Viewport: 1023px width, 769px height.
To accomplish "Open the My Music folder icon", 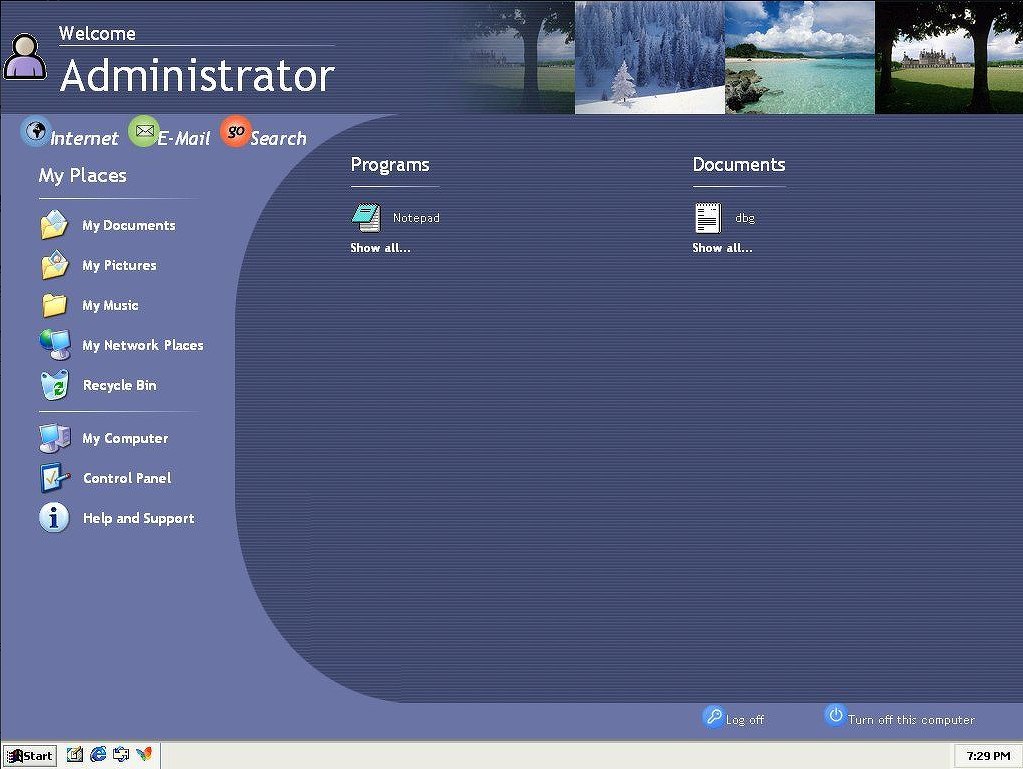I will 54,305.
